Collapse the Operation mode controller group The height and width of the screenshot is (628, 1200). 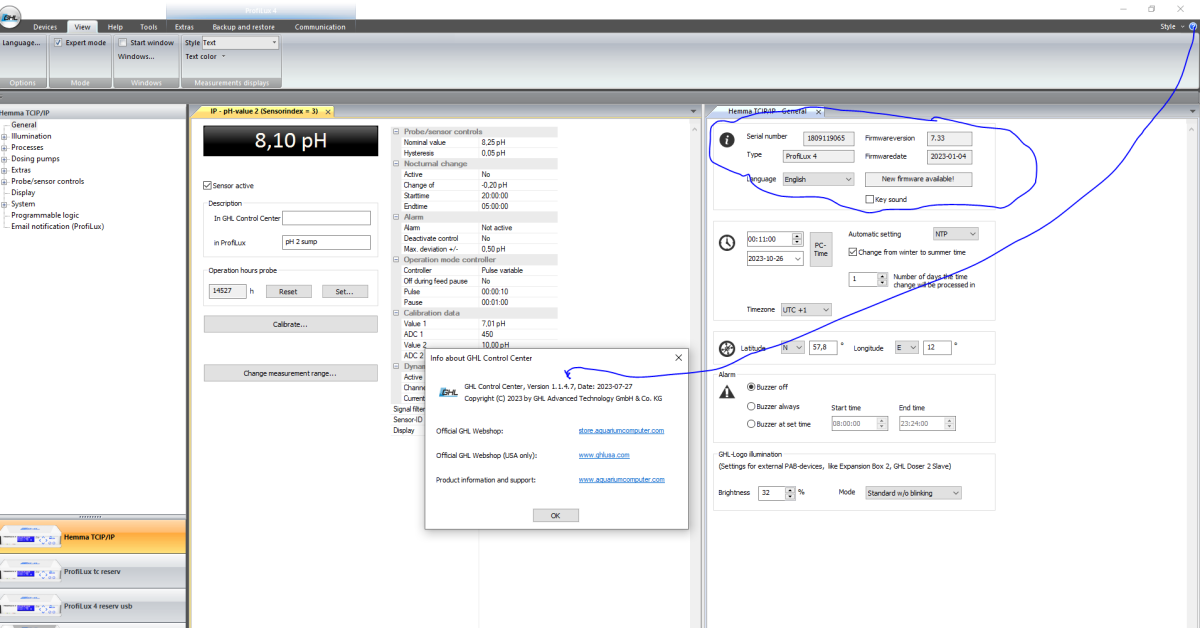pos(397,259)
